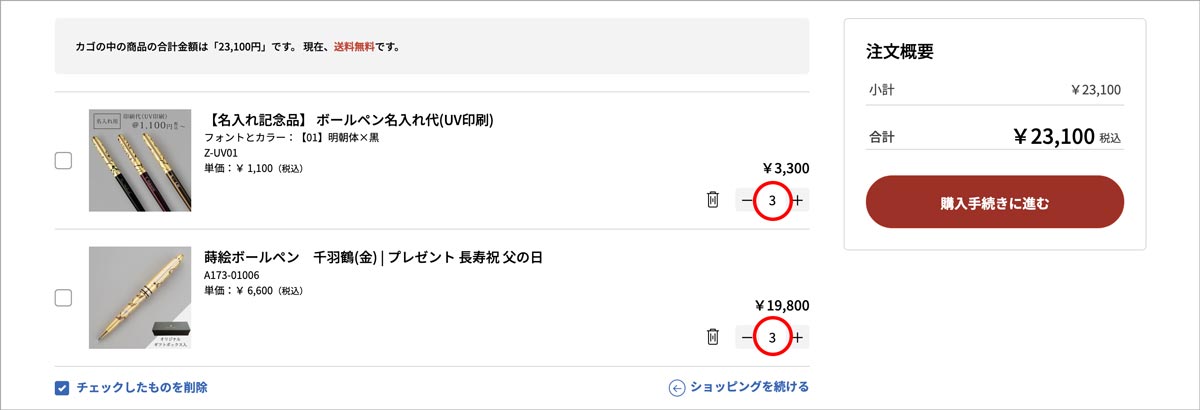The height and width of the screenshot is (410, 1200).
Task: Click 購入手続きに進む checkout button
Action: click(995, 202)
